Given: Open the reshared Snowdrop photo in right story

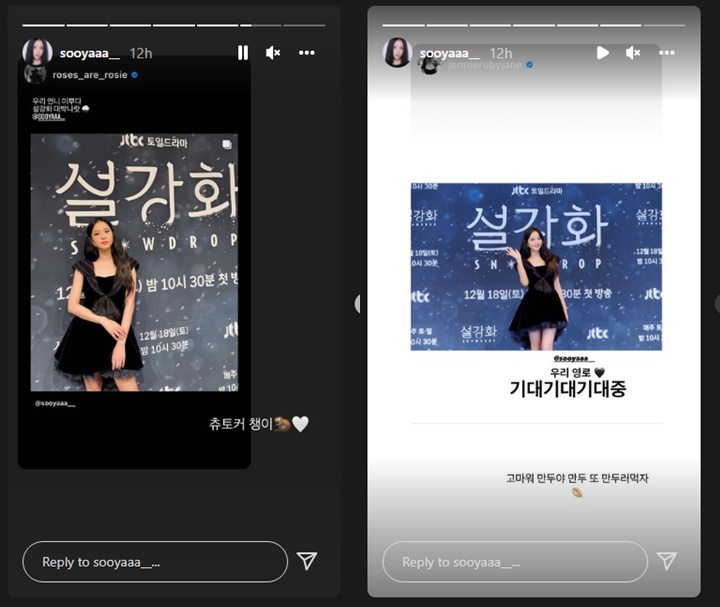Looking at the screenshot, I should click(x=536, y=266).
